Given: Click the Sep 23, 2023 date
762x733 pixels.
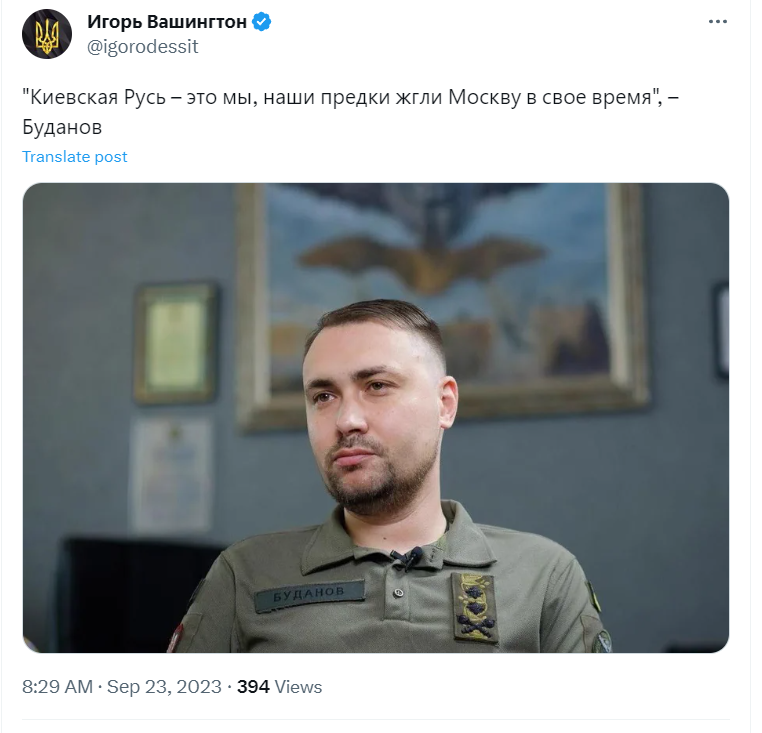Looking at the screenshot, I should coord(164,687).
